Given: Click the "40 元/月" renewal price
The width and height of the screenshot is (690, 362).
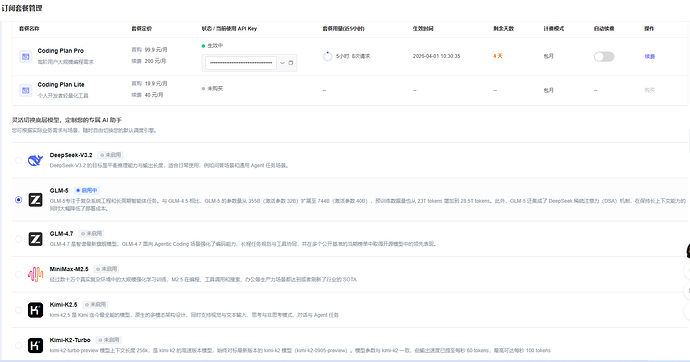Looking at the screenshot, I should (x=154, y=95).
